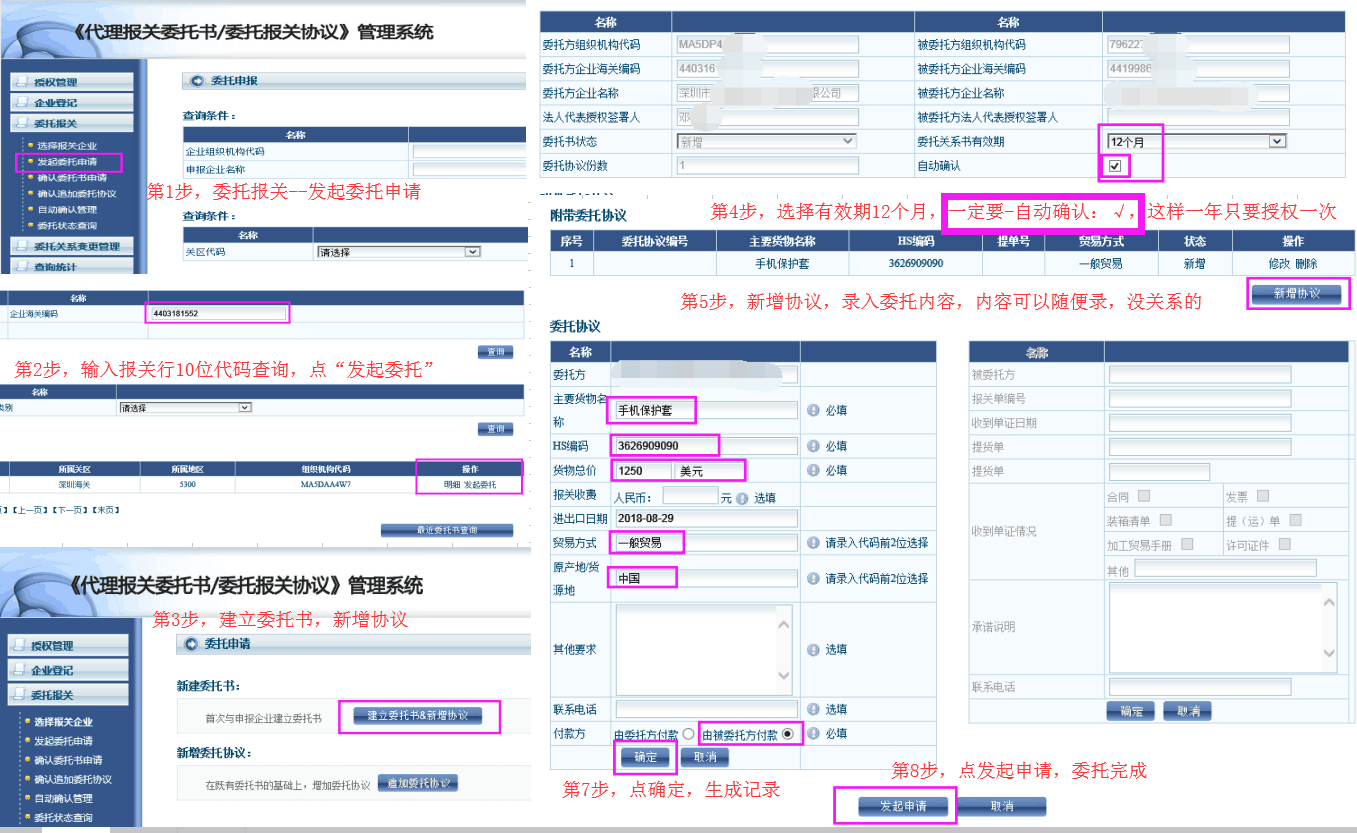Select 委托状态查询 in sidebar beside 委托申请
This screenshot has width=1357, height=833.
(x=63, y=818)
